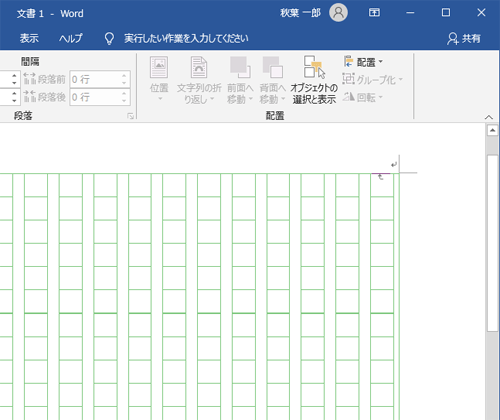
Task: Click the 段落後 spacing icon
Action: 29,96
